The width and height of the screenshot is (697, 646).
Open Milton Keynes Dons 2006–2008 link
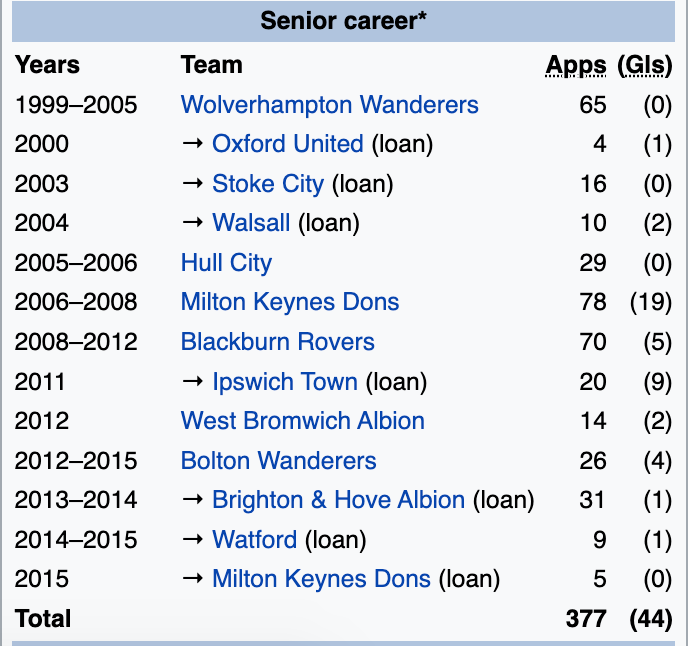289,302
